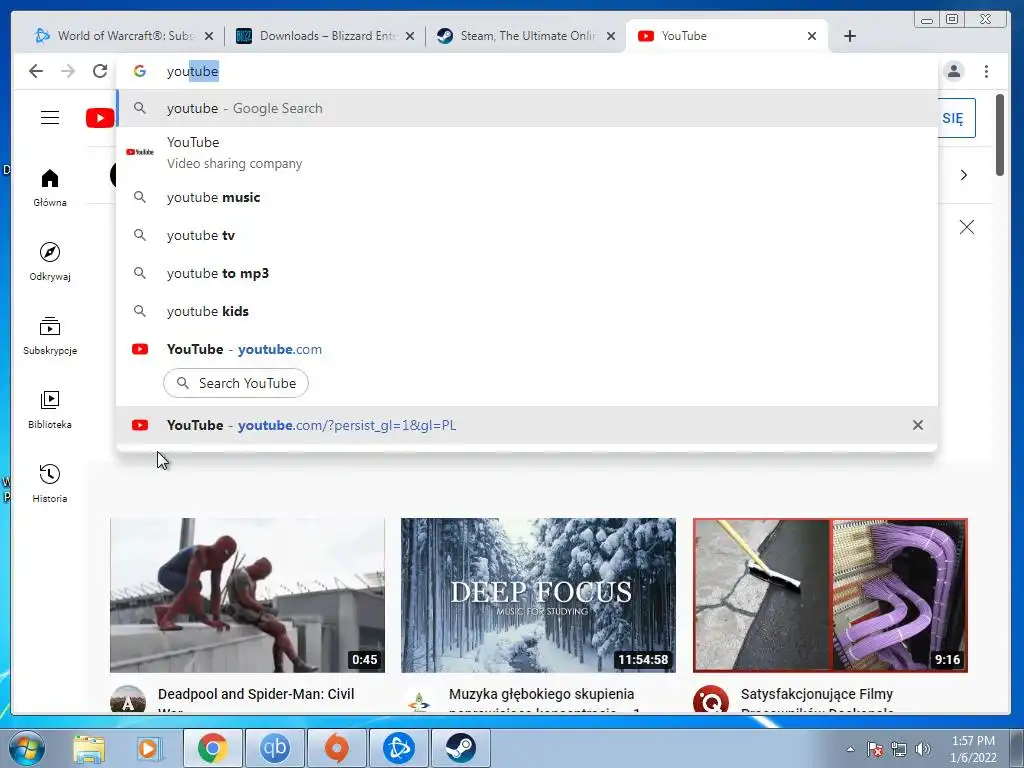Reload the current page

pyautogui.click(x=100, y=71)
